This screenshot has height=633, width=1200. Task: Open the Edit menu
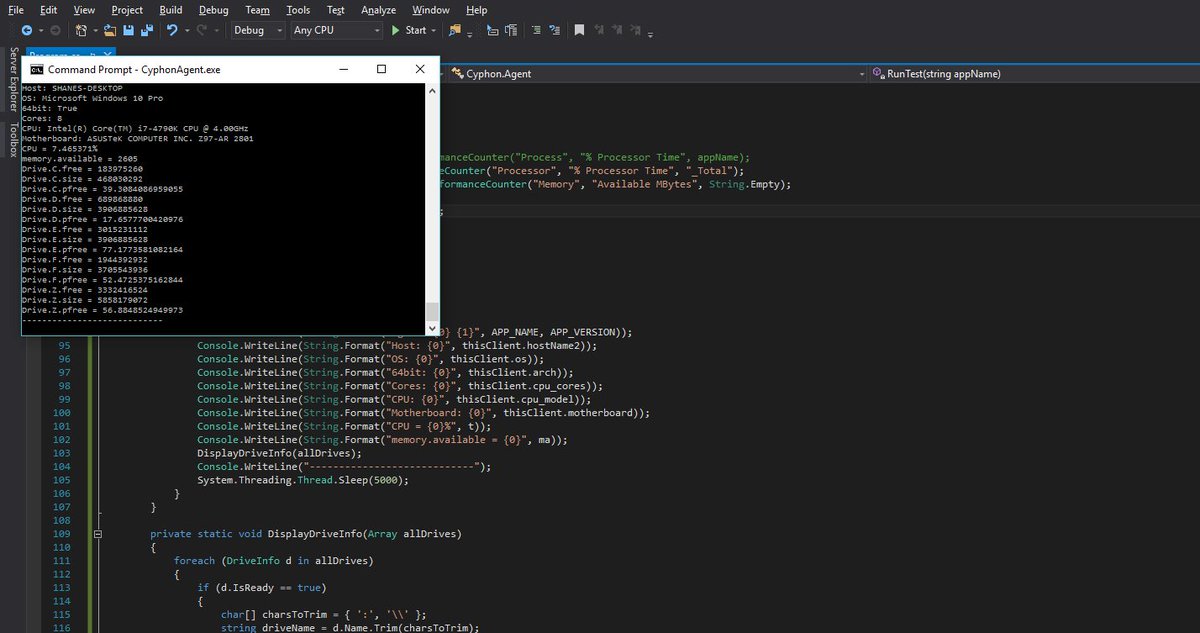[x=48, y=10]
